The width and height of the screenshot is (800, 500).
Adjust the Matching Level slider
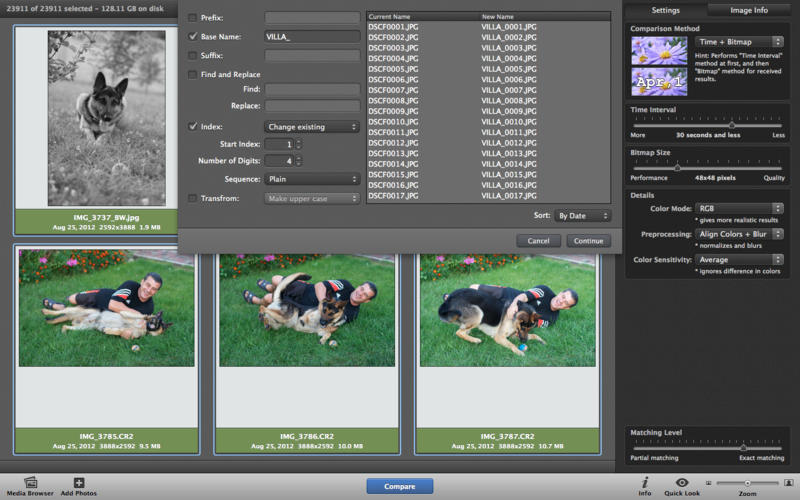(743, 448)
